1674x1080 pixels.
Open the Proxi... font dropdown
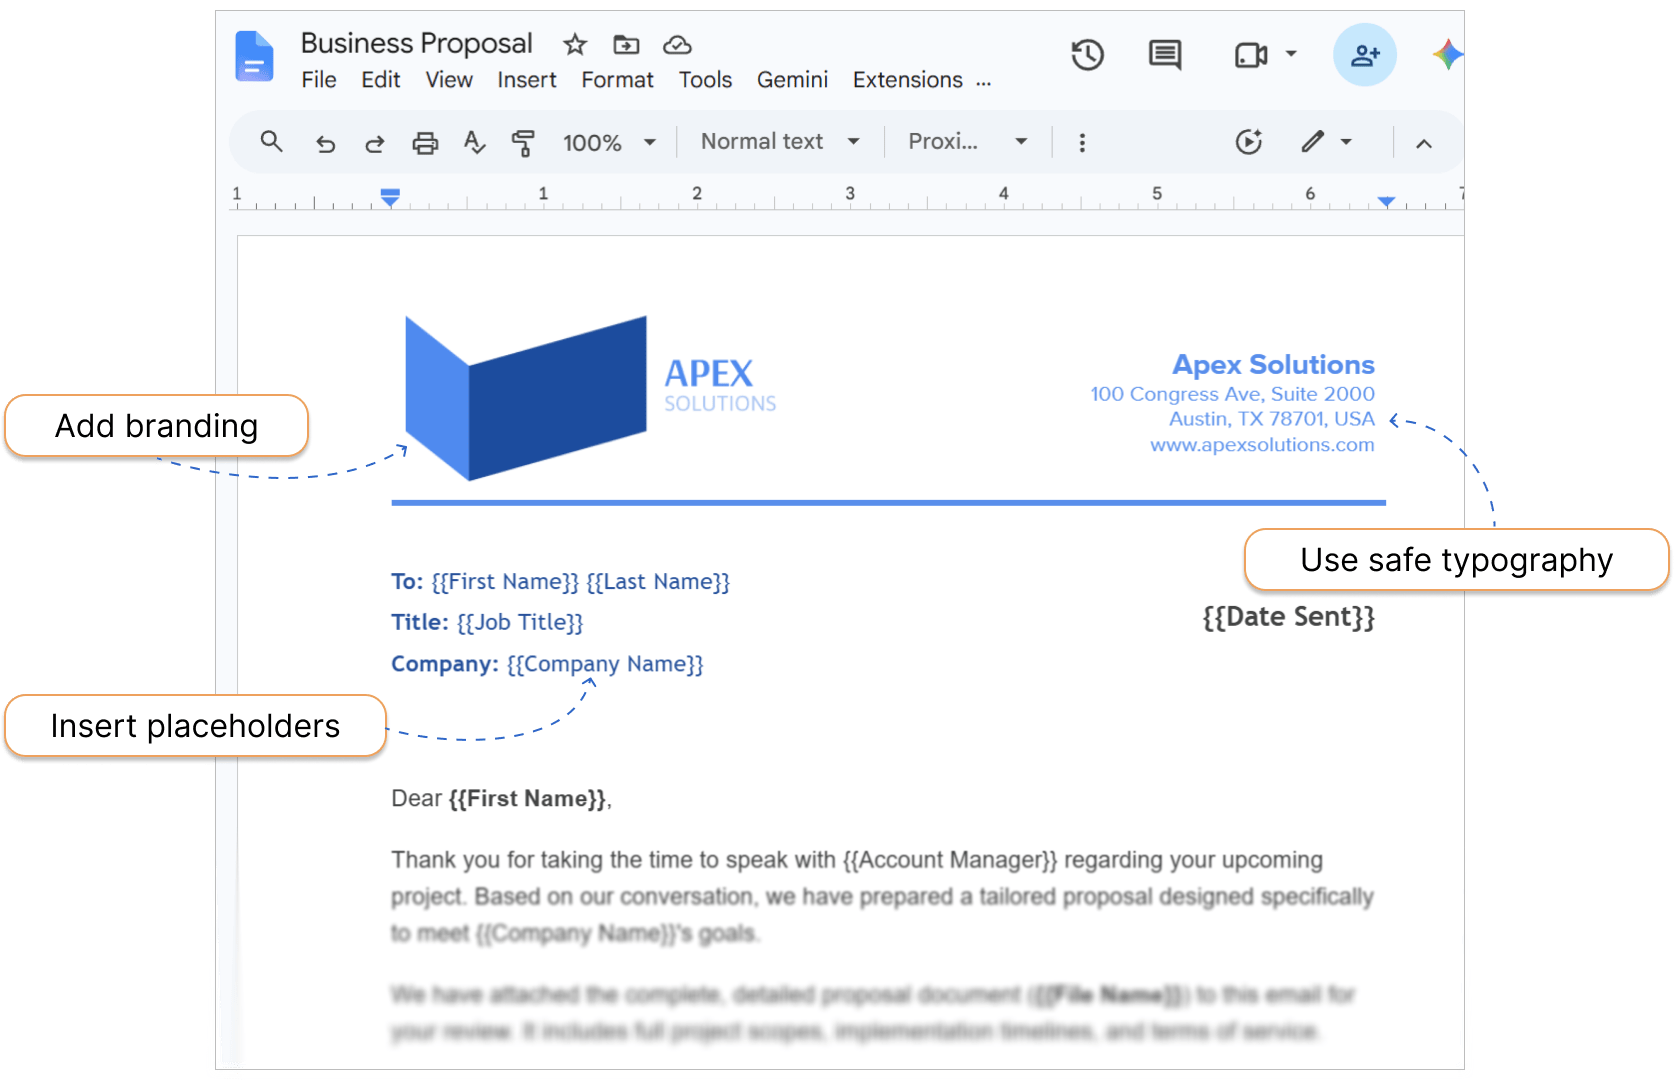(x=968, y=142)
